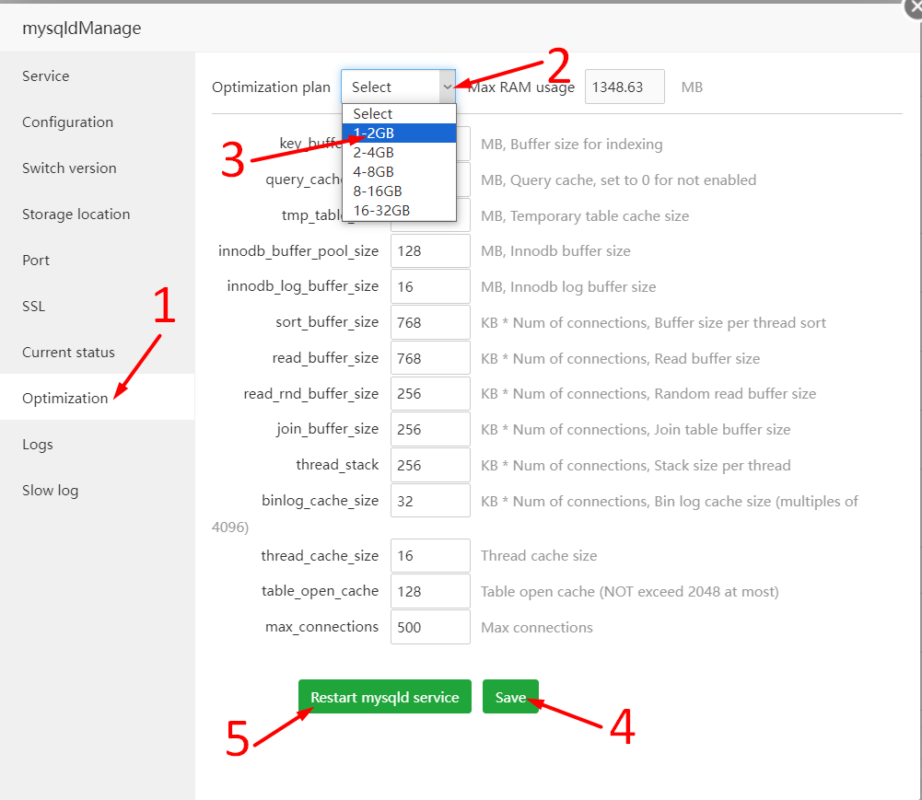The image size is (922, 800).
Task: Focus the innodb_buffer_pool_size field
Action: coord(430,251)
